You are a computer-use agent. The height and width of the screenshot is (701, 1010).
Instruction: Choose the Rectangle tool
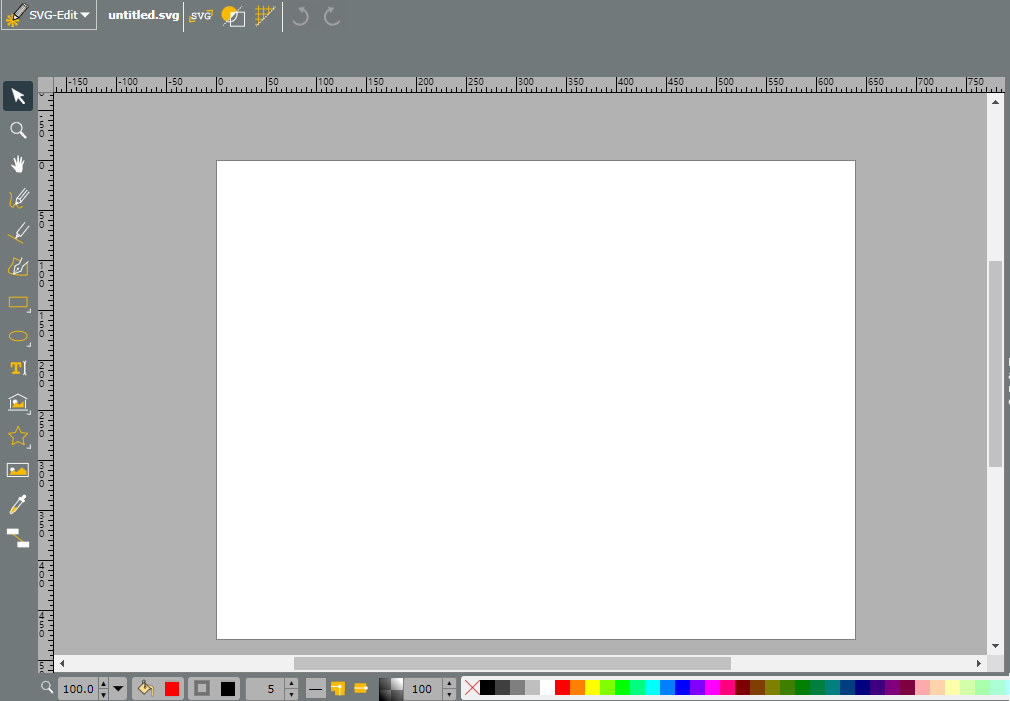(x=18, y=302)
